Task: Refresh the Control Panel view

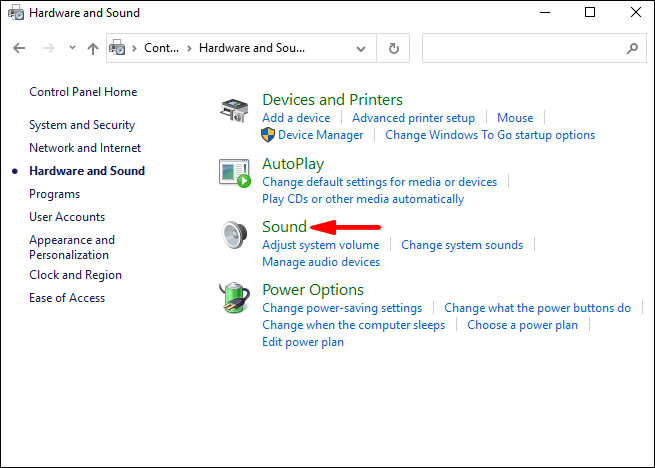Action: click(x=394, y=48)
